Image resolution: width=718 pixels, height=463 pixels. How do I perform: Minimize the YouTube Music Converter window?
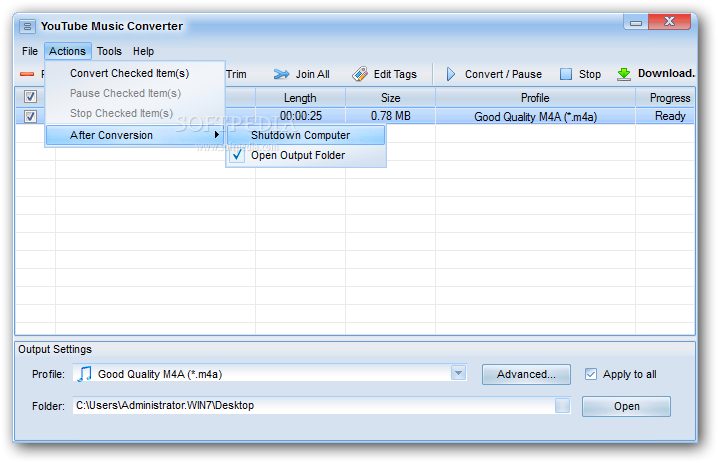(636, 22)
